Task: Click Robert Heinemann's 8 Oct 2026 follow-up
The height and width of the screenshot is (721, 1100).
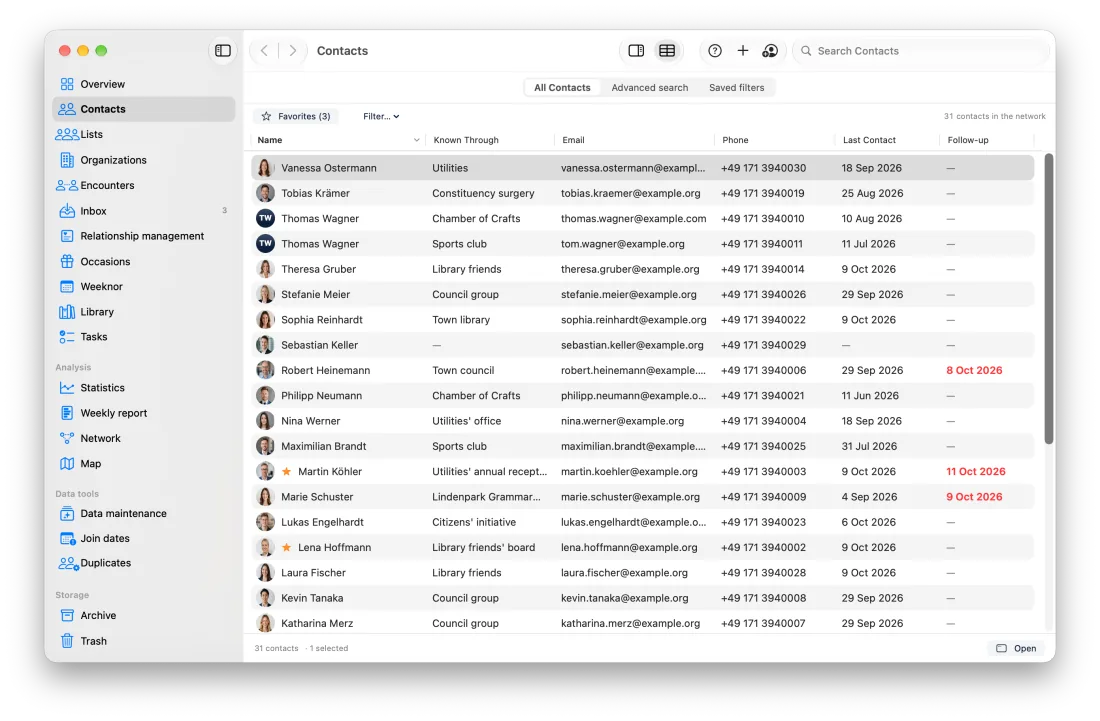Action: 974,370
